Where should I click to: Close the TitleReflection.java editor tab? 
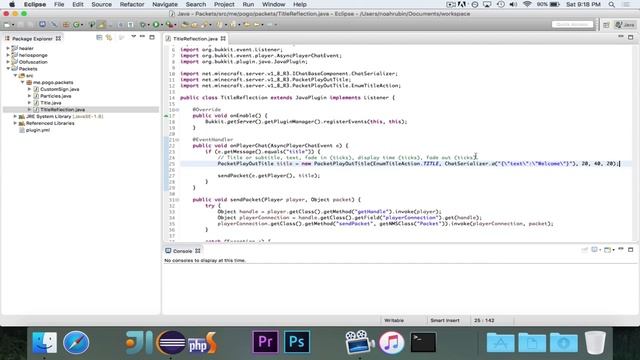click(x=223, y=38)
